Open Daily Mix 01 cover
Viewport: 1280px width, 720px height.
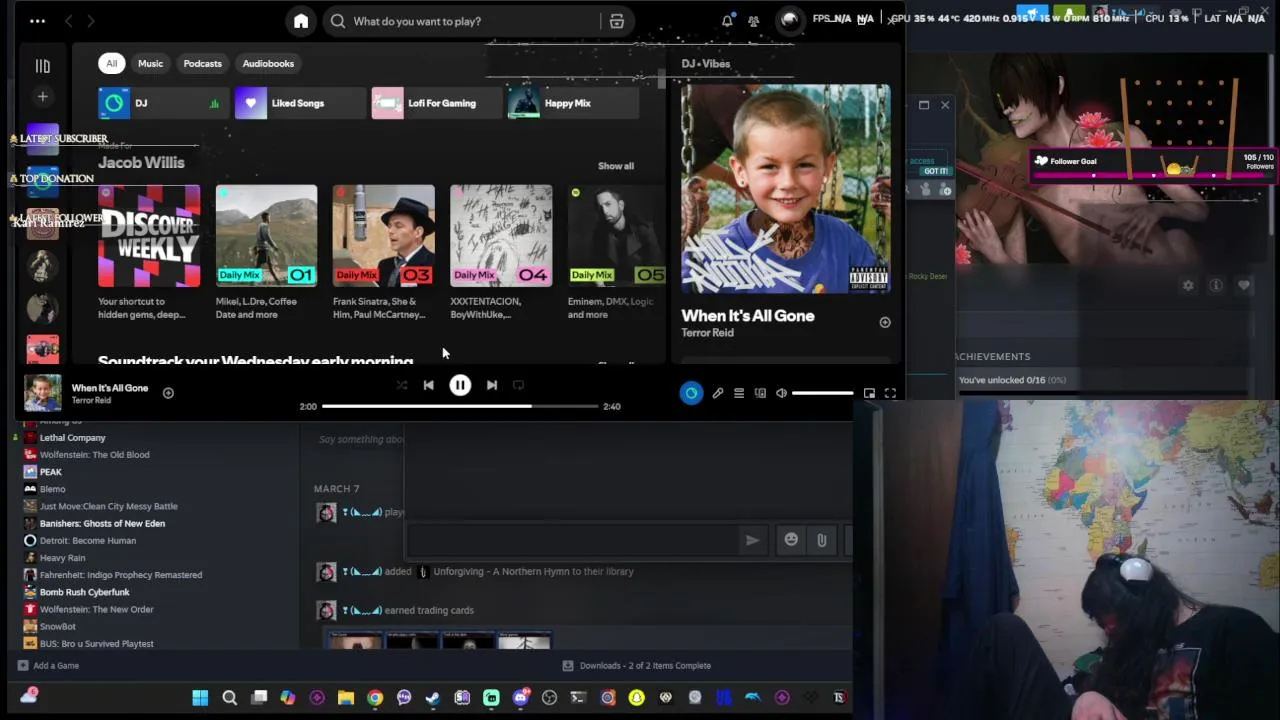pos(266,236)
